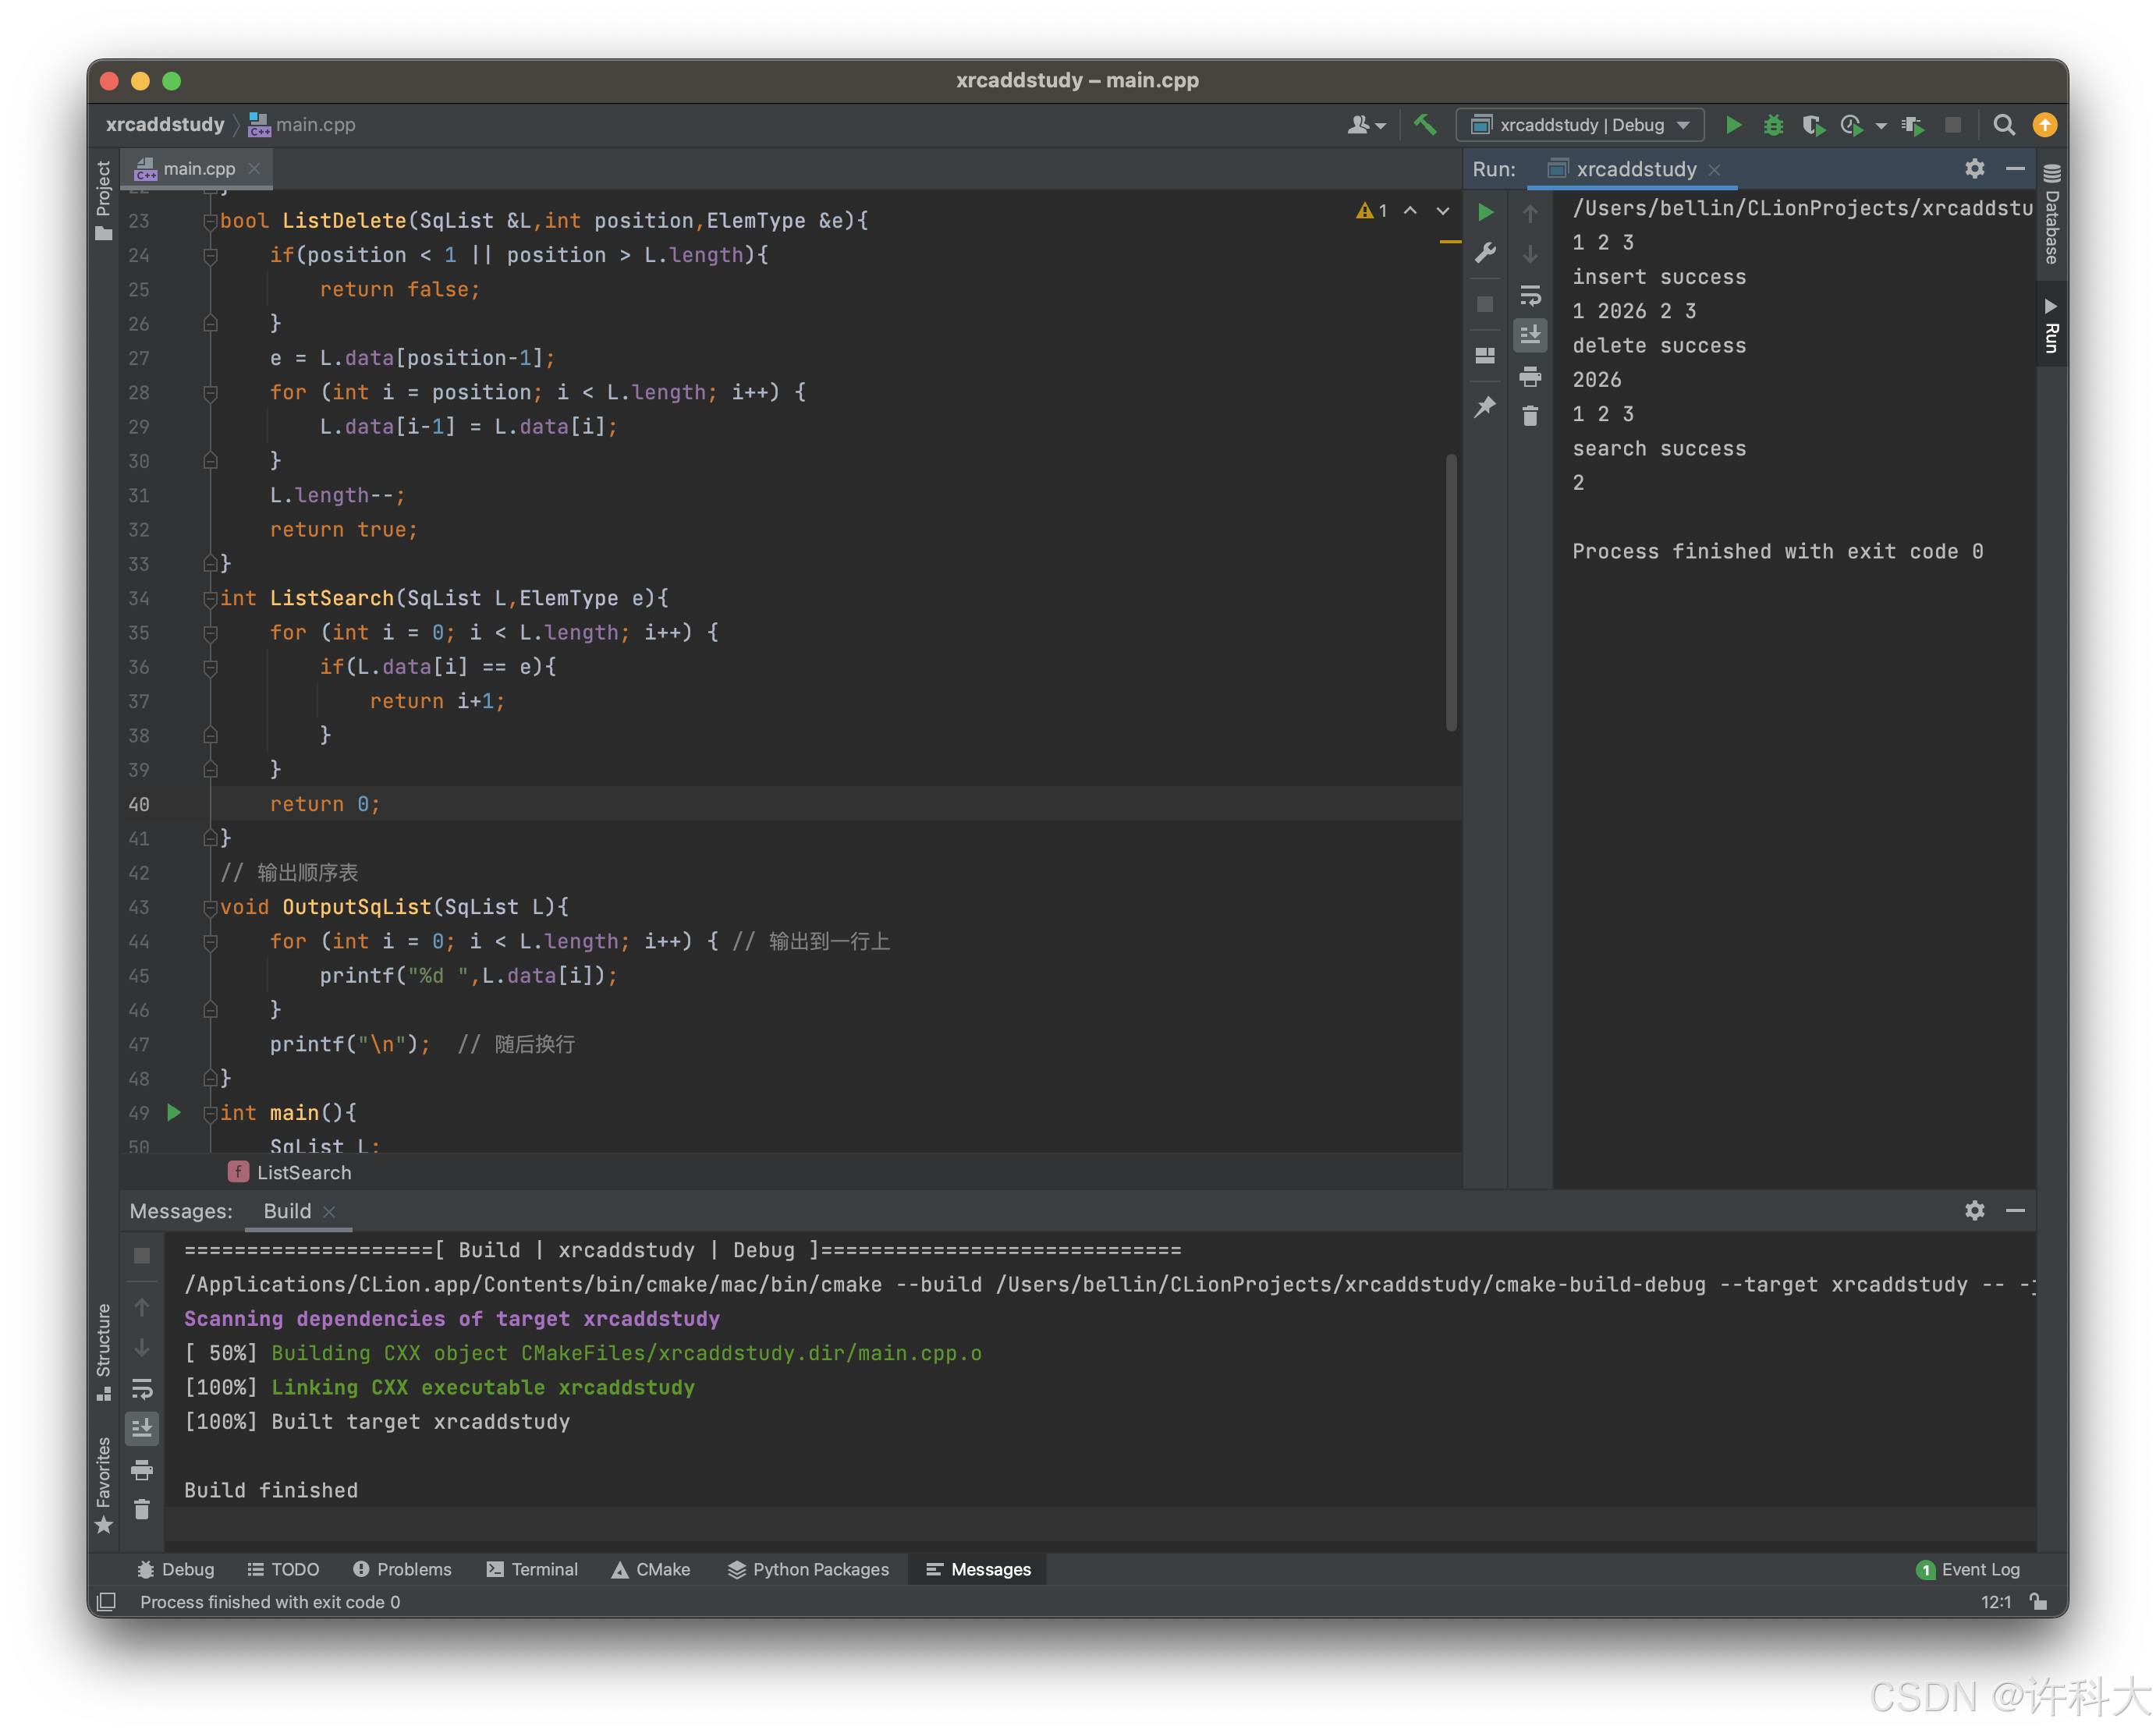Collapse ListSearch function at line 34
The image size is (2156, 1733).
[x=210, y=599]
